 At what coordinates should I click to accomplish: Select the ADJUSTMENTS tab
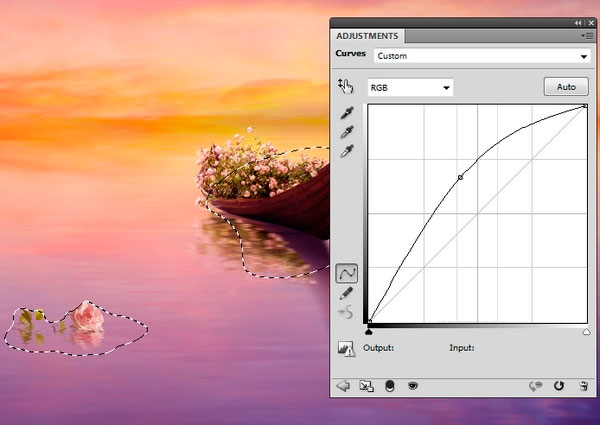click(x=367, y=36)
